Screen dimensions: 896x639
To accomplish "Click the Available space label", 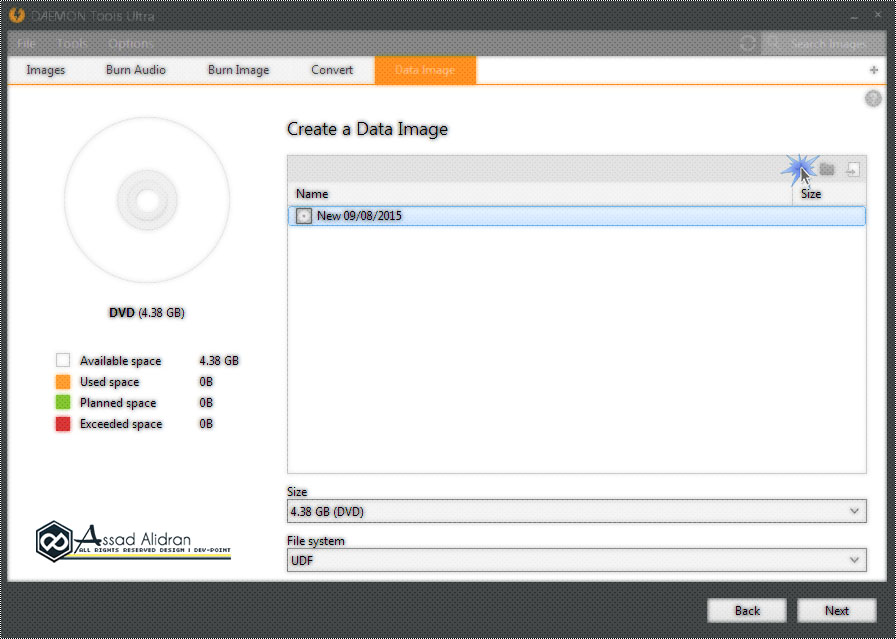I will (121, 361).
